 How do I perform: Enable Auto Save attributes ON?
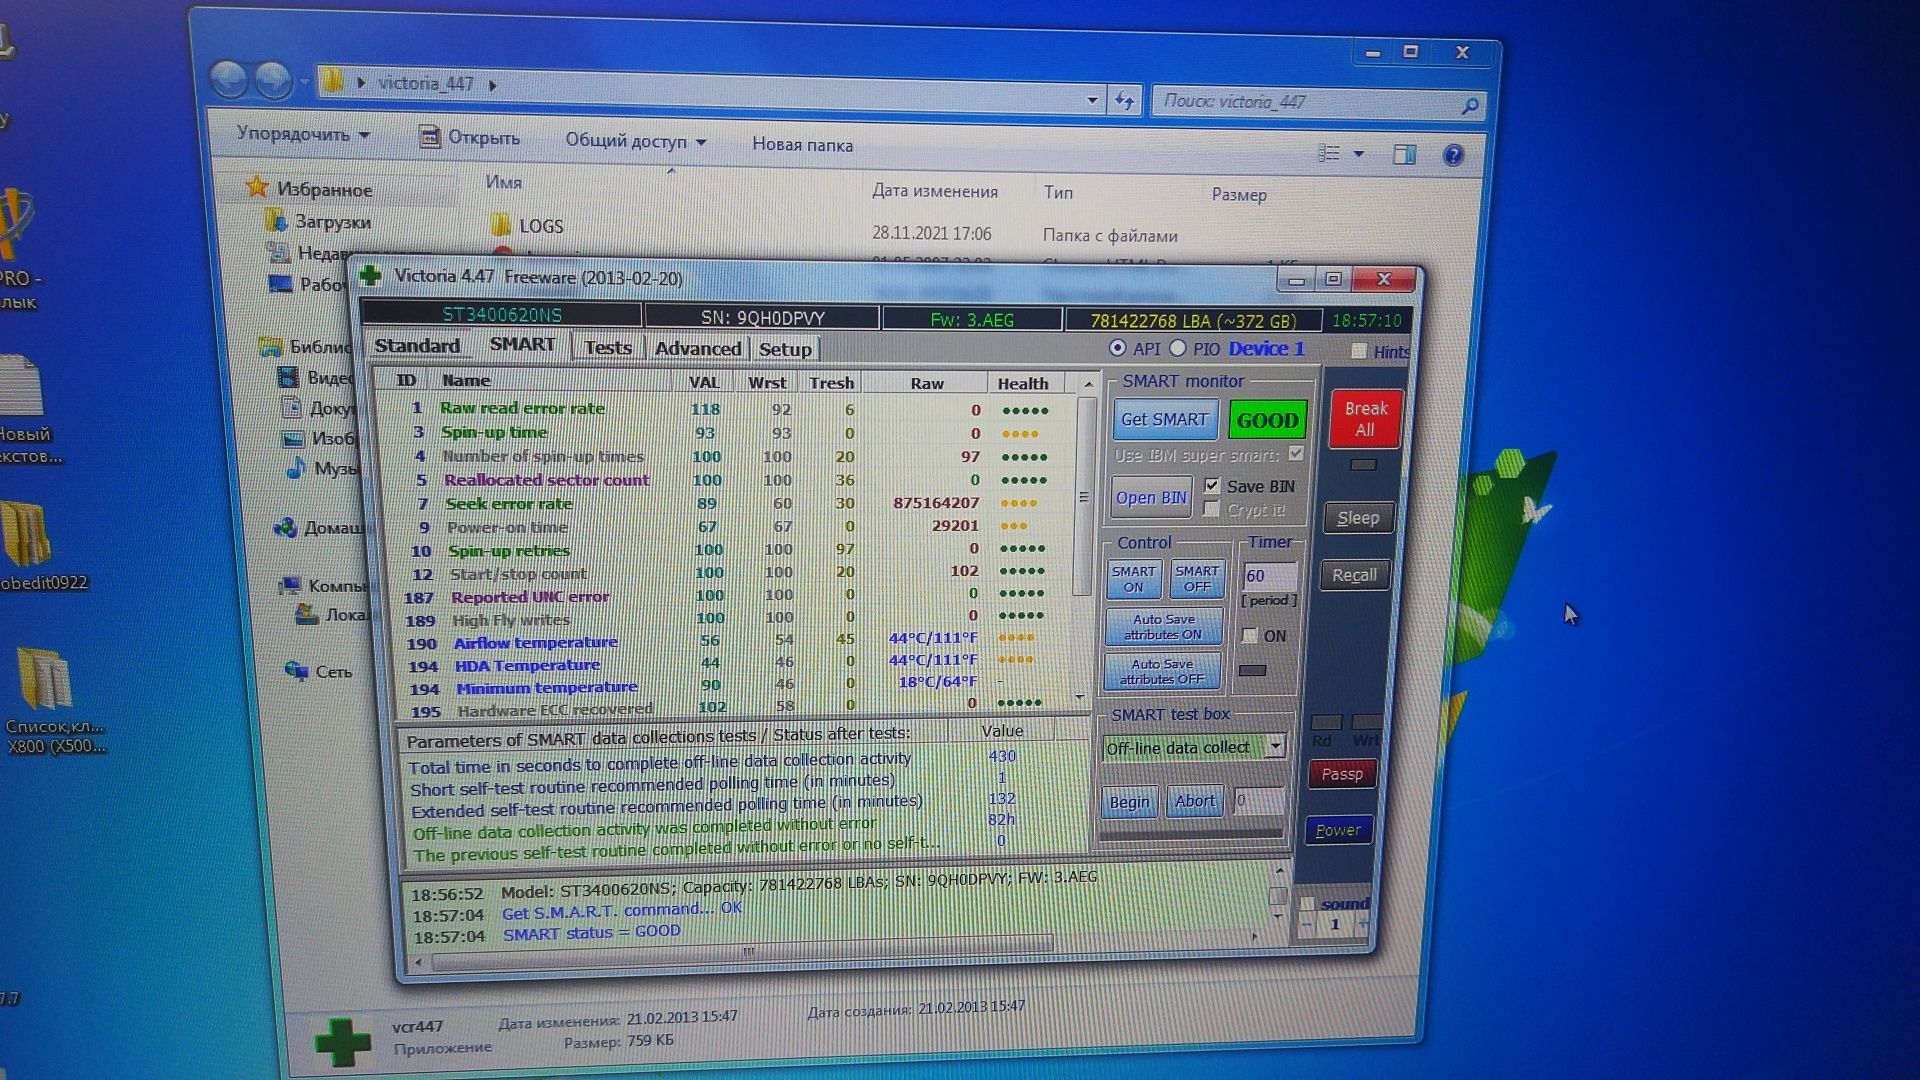point(1163,627)
